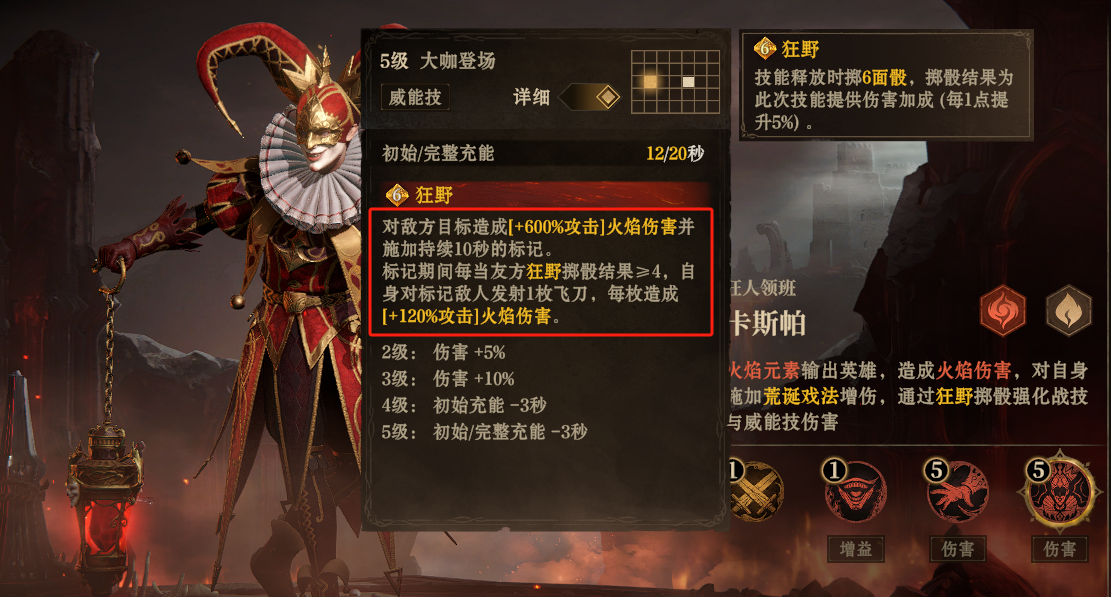Open the level 5 red claw skill

[x=957, y=491]
